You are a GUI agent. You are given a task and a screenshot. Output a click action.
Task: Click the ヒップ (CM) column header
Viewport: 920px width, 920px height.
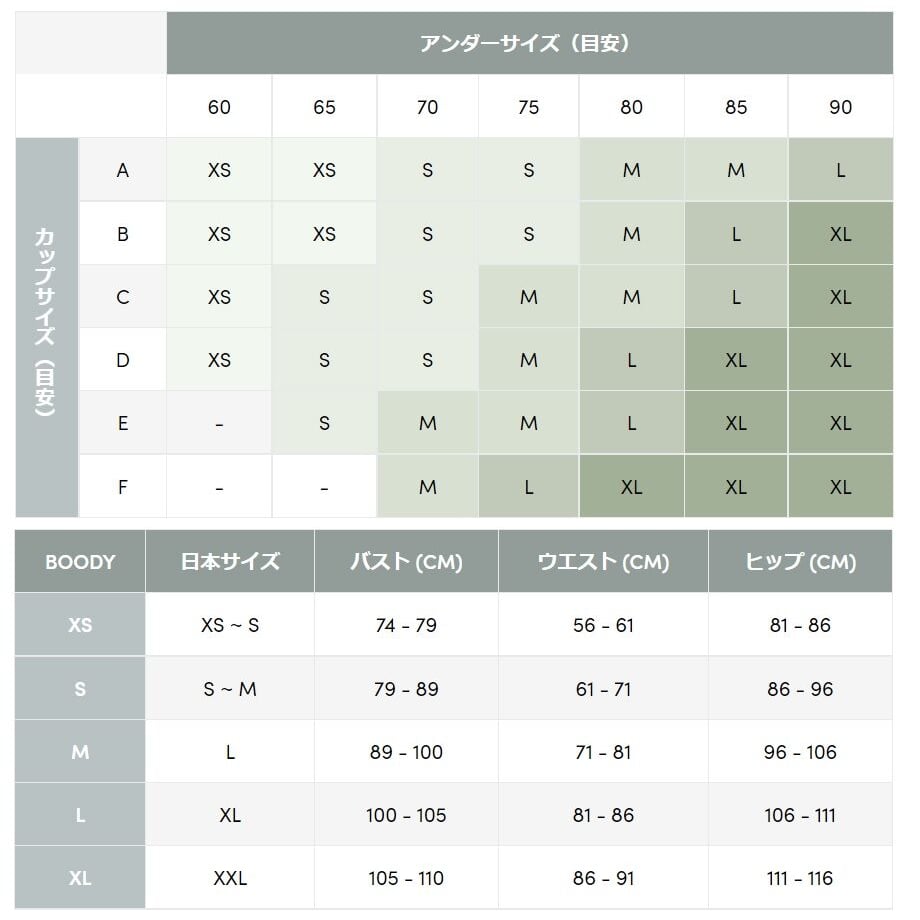point(800,562)
